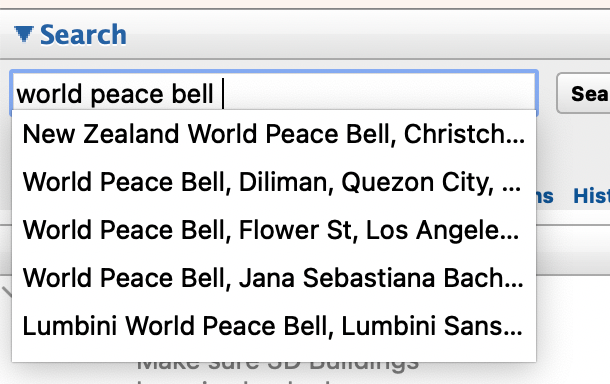Select New Zealand World Peace Bell suggestion
The width and height of the screenshot is (610, 384).
click(274, 134)
